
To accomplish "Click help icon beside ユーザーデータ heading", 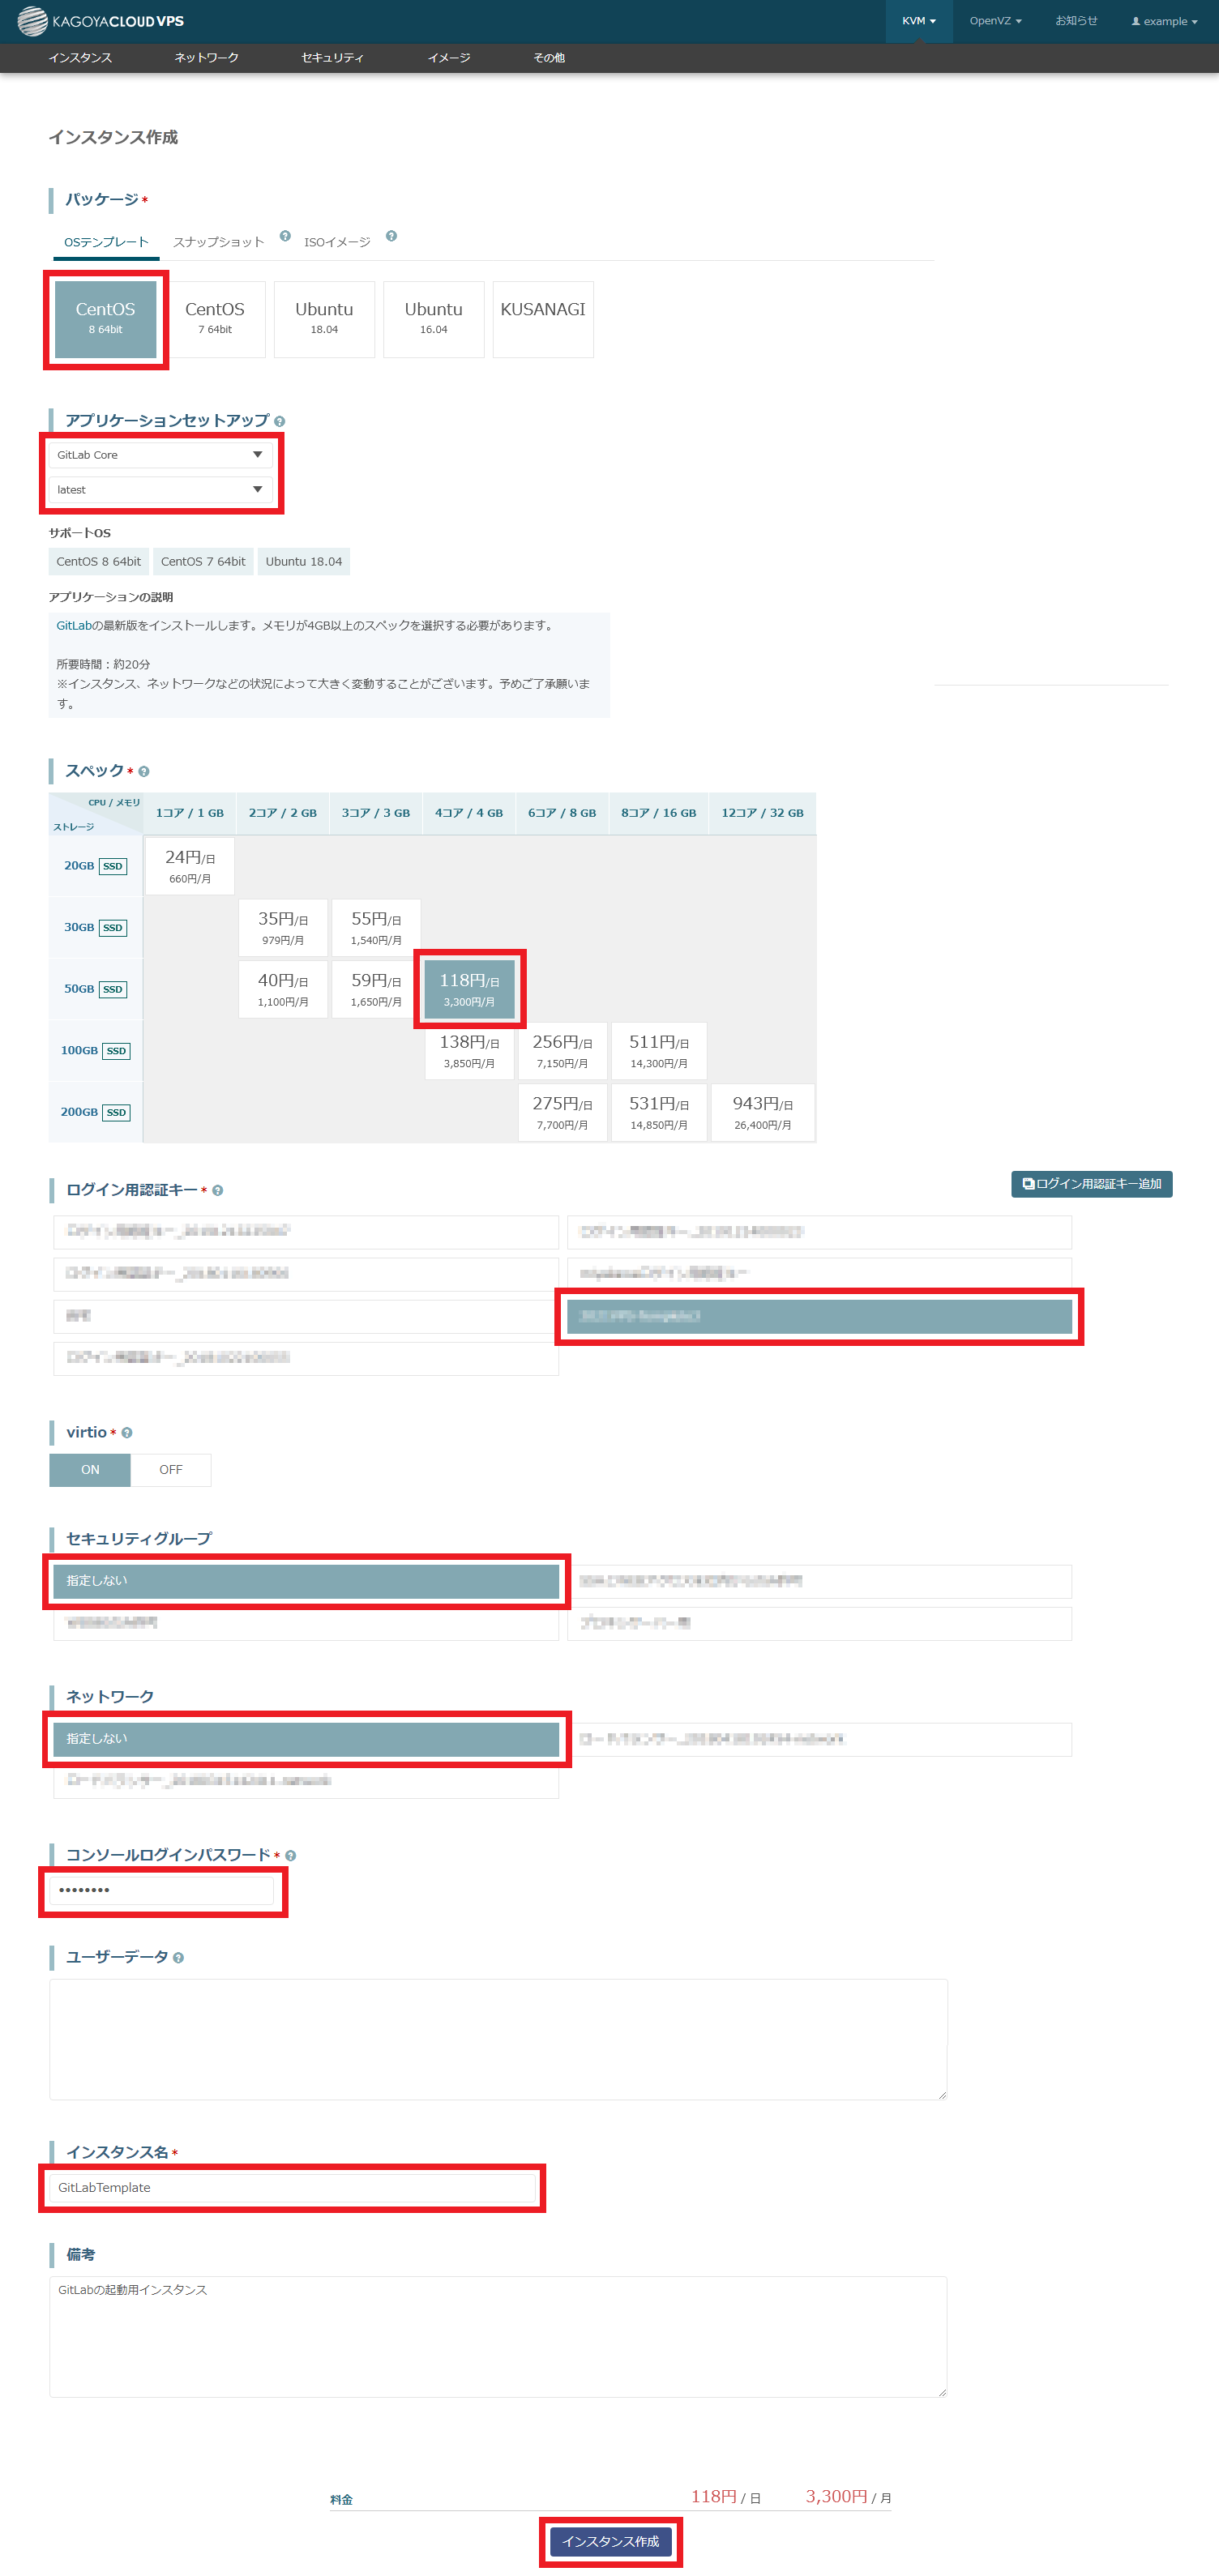I will point(178,1958).
